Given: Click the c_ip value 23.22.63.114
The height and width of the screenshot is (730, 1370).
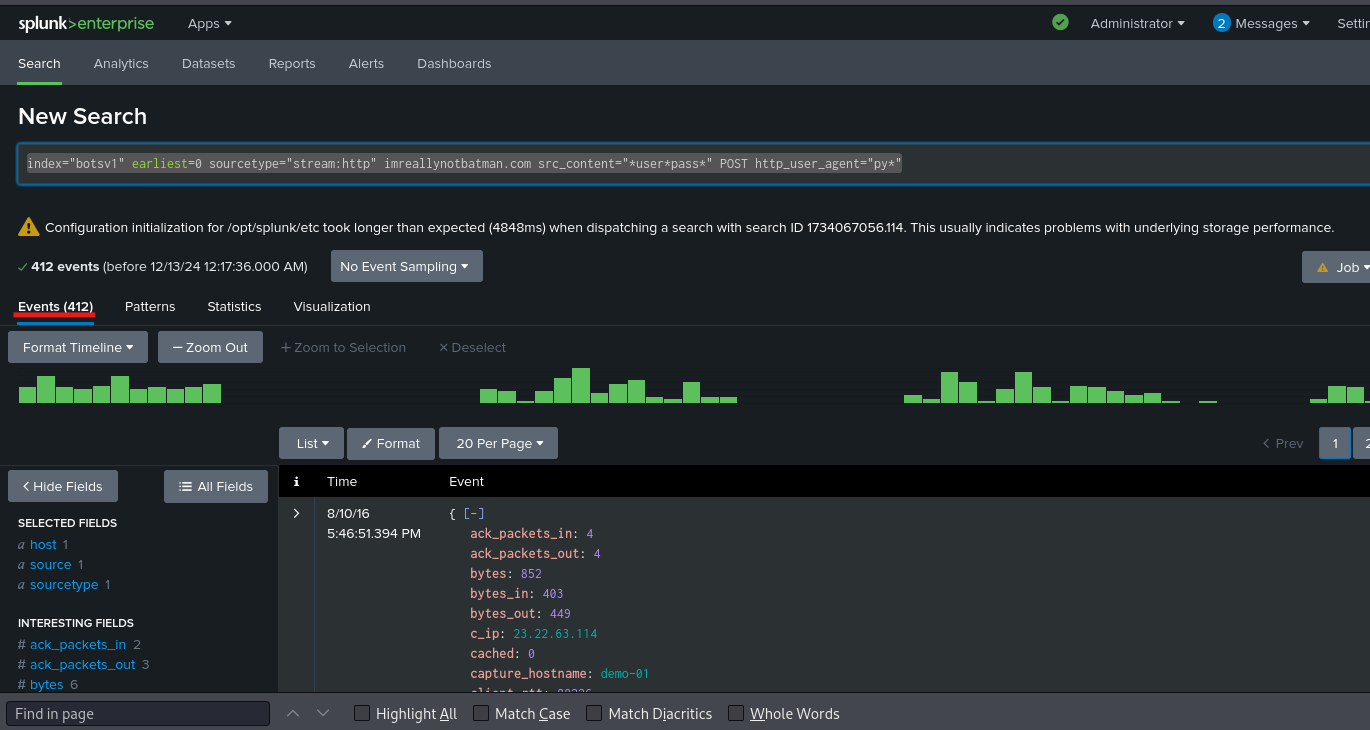Looking at the screenshot, I should [555, 633].
